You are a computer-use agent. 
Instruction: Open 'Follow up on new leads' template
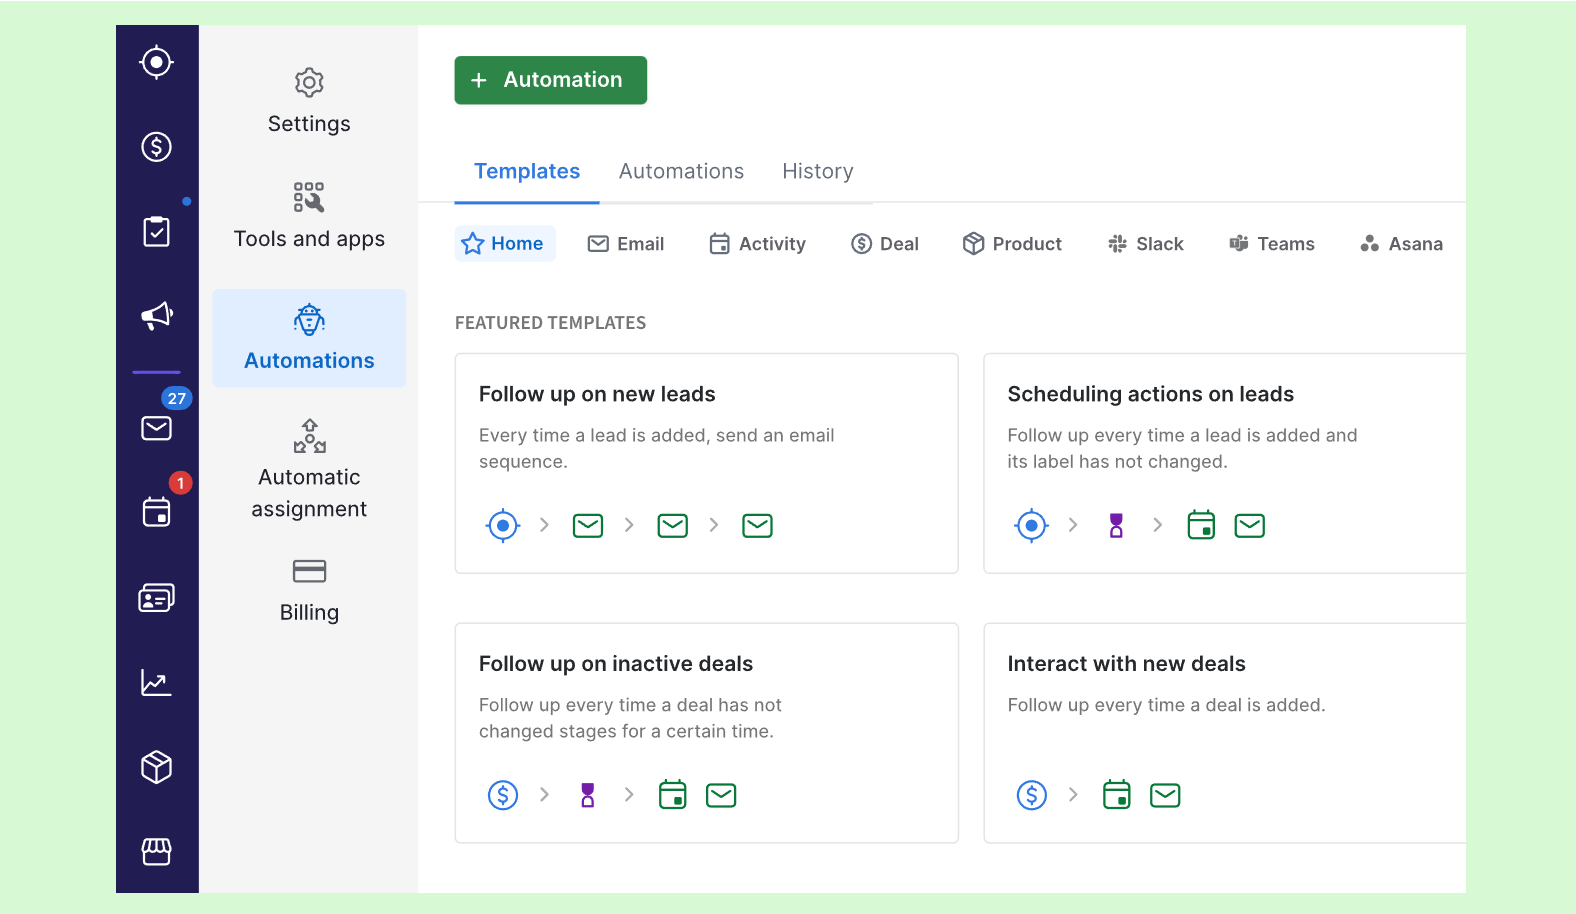pos(706,463)
